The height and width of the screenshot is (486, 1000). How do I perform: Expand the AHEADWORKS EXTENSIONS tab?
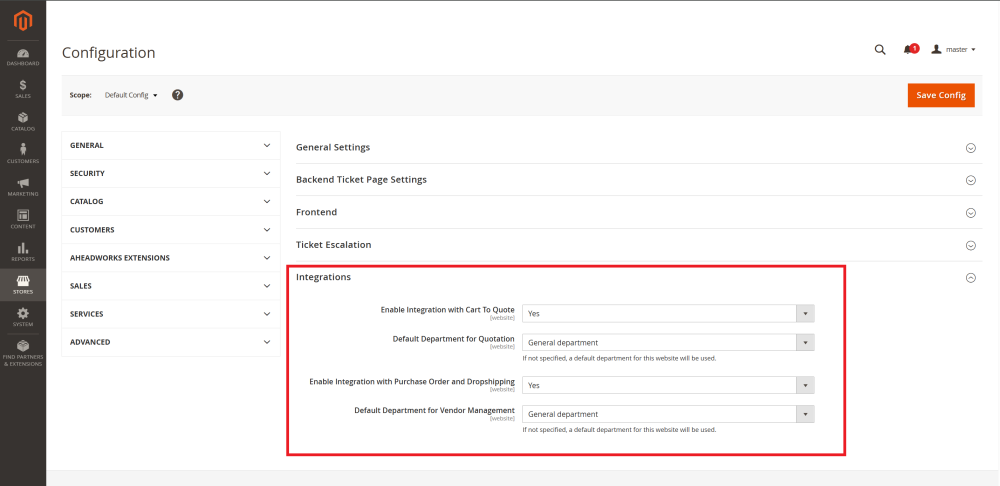170,258
